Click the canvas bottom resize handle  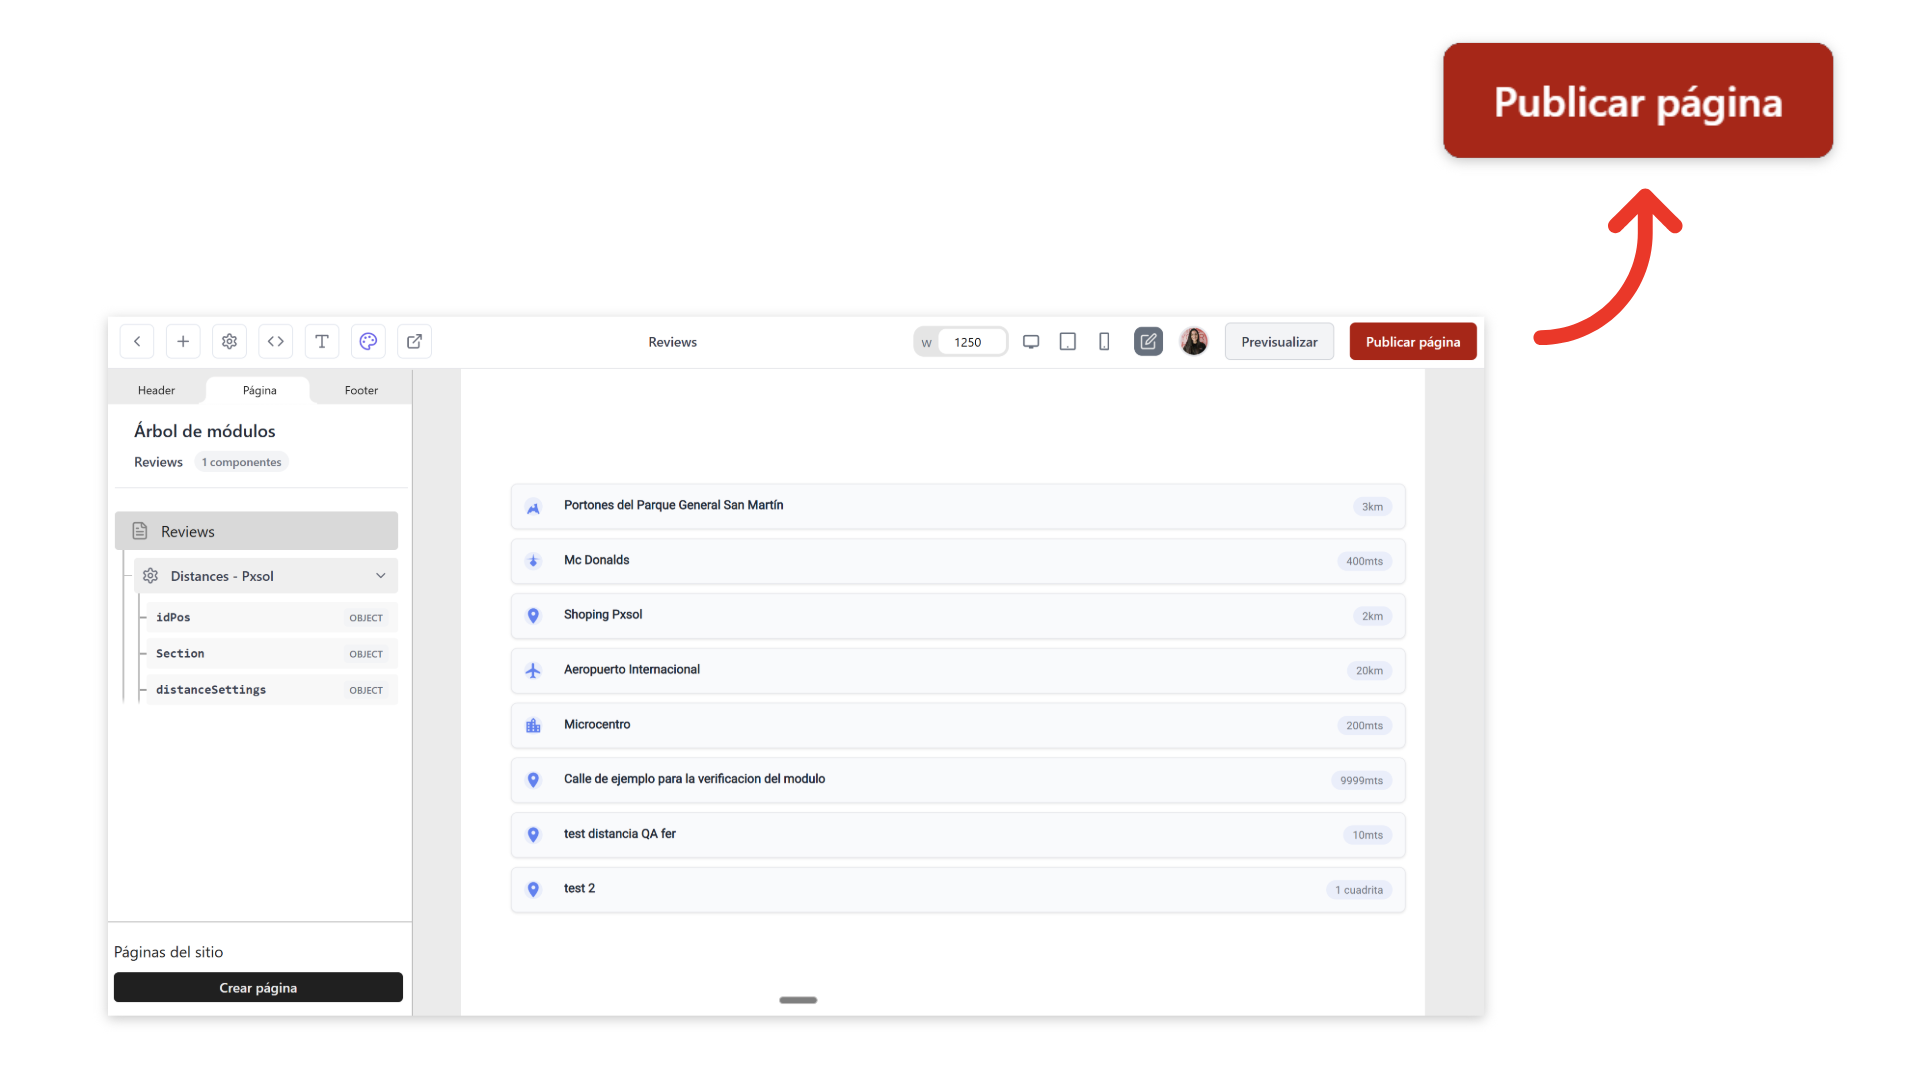click(x=798, y=1000)
